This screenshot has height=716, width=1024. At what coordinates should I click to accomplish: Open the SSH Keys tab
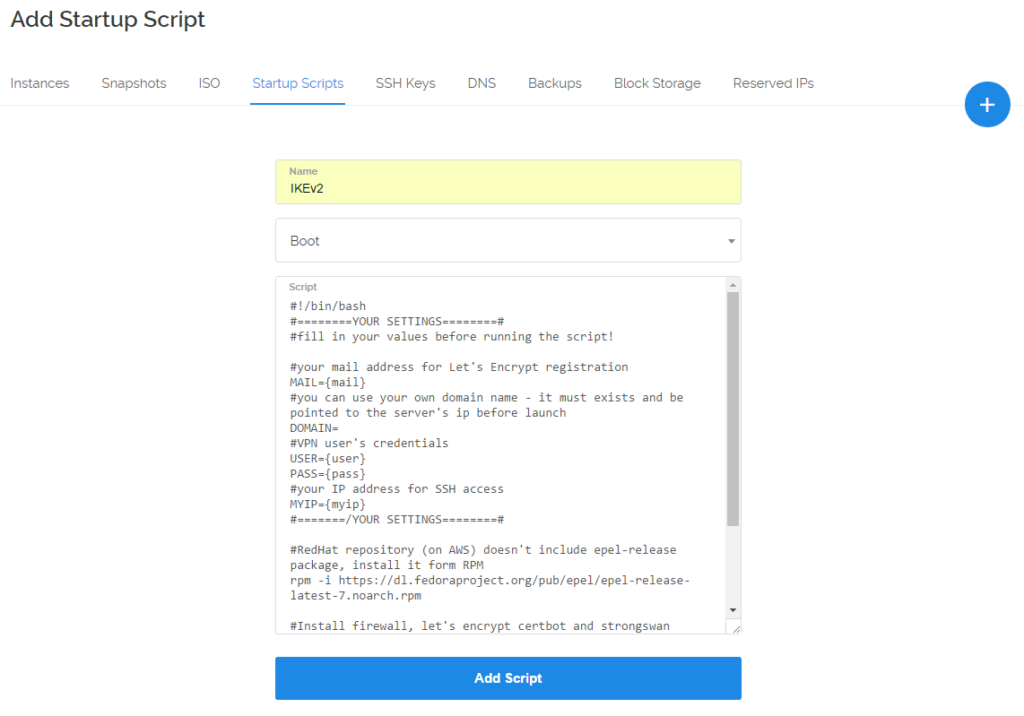click(x=405, y=84)
